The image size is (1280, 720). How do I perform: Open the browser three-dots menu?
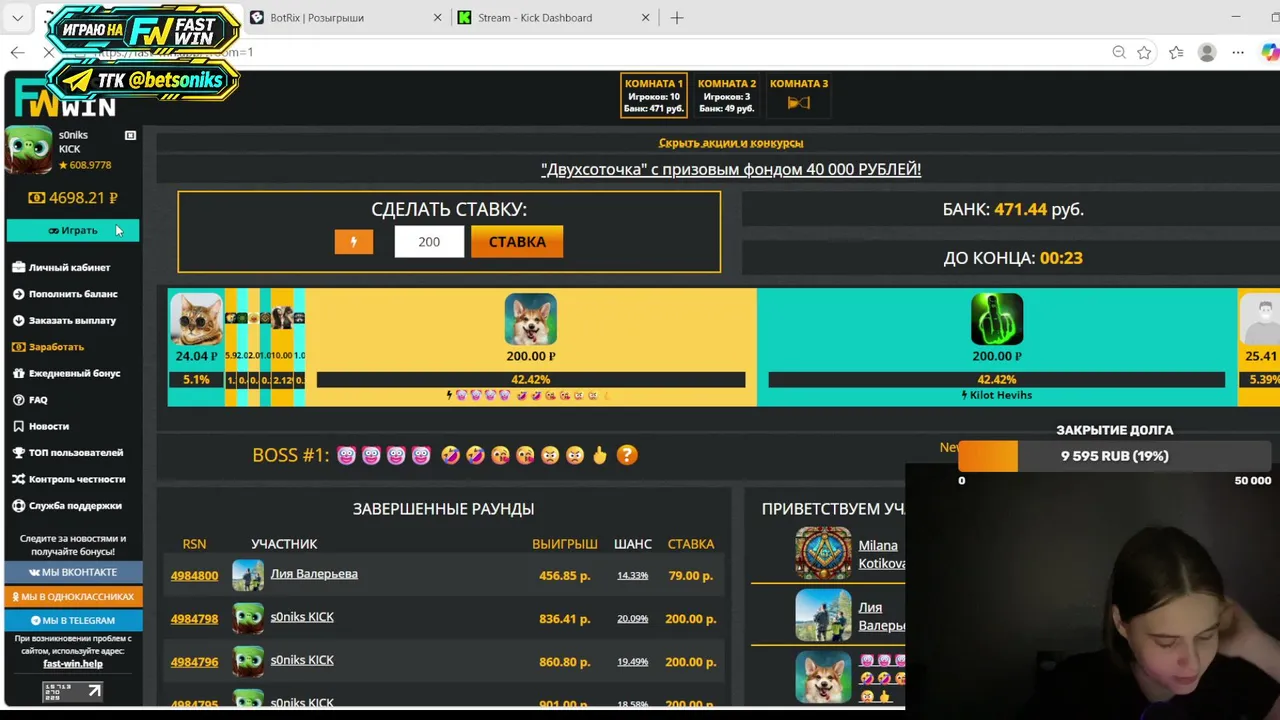click(x=1238, y=52)
